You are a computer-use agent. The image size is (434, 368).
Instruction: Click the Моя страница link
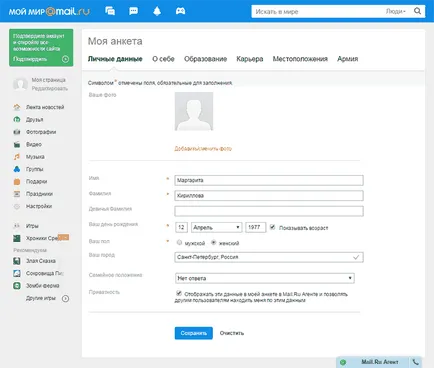pos(49,80)
